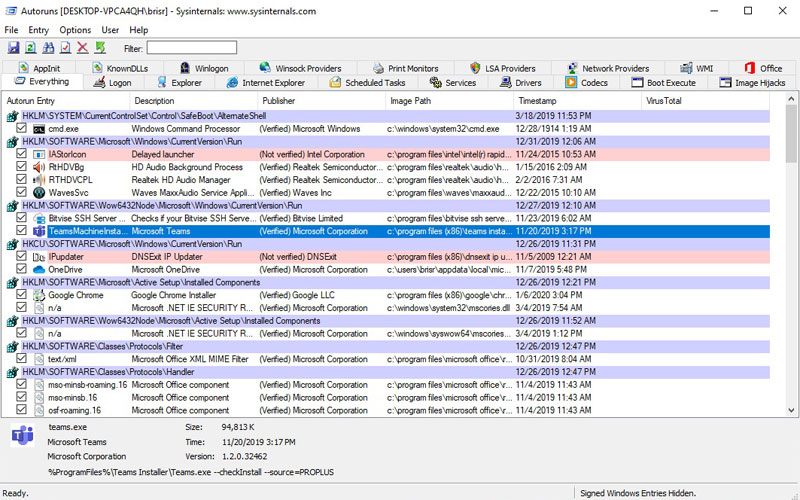This screenshot has width=800, height=500.
Task: Uncheck the IAStorIcon entry checkbox
Action: (x=21, y=154)
